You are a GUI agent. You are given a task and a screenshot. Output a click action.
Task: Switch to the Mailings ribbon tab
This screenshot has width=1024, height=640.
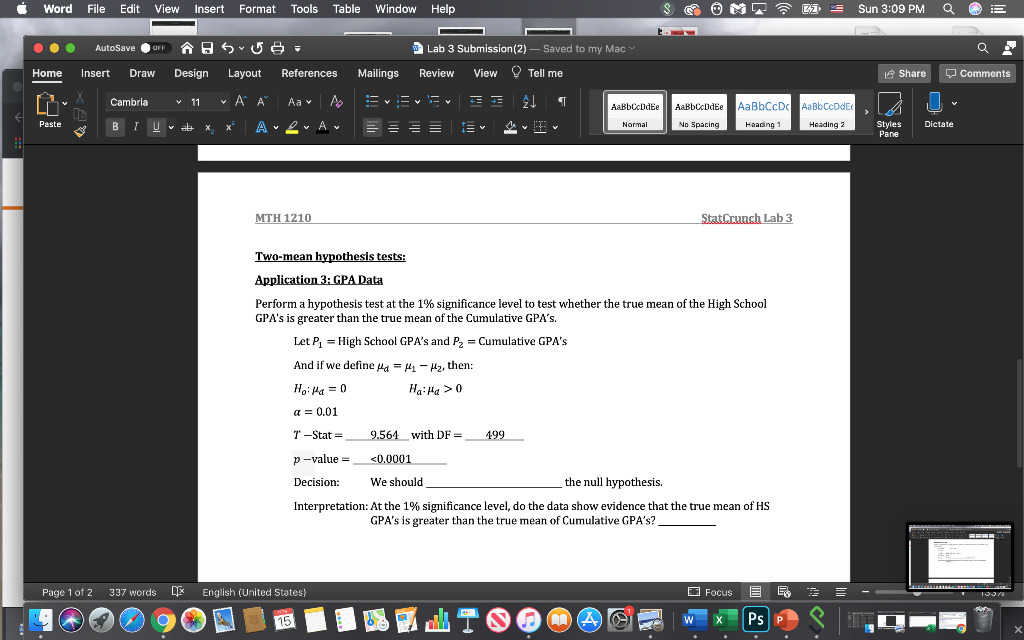(378, 72)
